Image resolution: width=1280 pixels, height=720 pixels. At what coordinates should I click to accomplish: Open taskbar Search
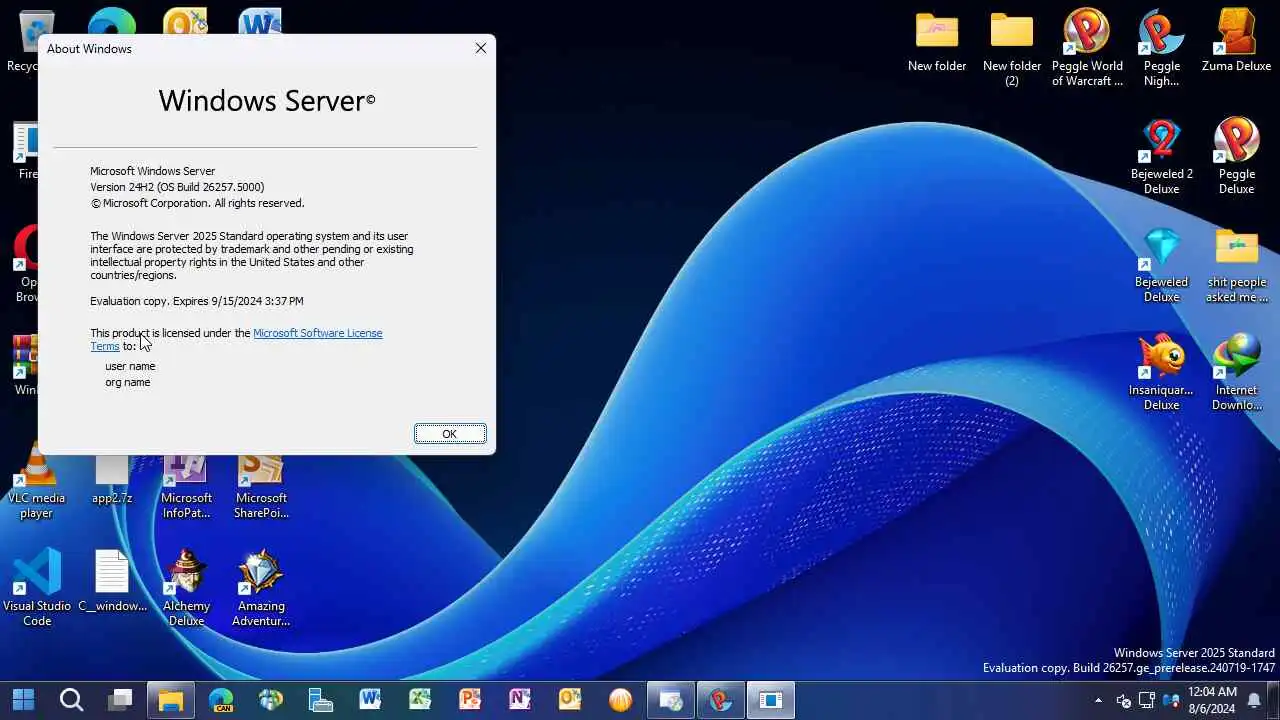coord(71,700)
